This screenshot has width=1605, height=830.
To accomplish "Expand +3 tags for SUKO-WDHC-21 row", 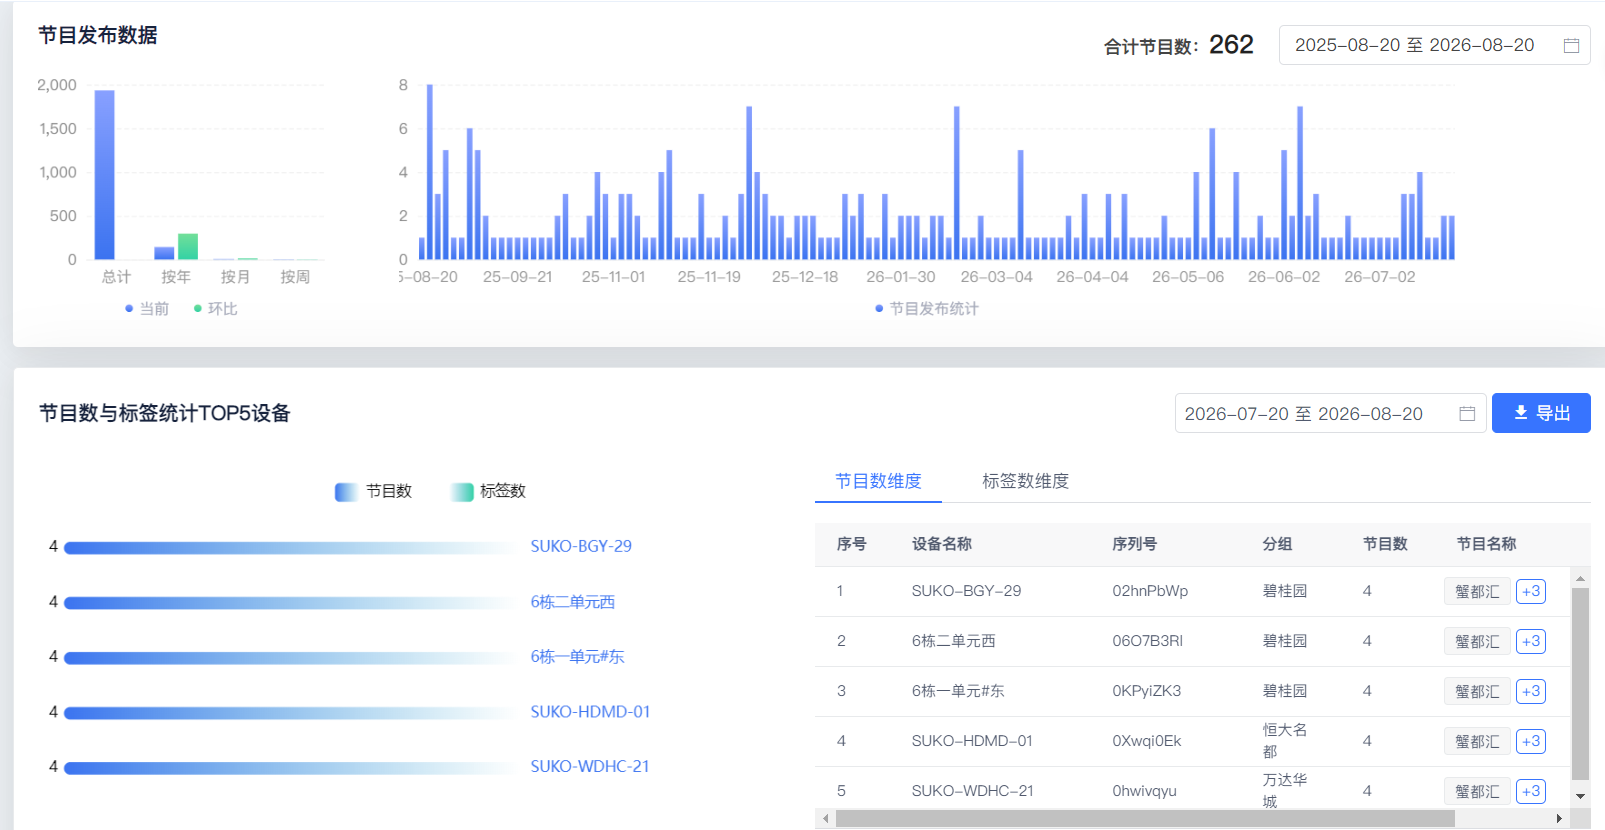I will tap(1531, 791).
